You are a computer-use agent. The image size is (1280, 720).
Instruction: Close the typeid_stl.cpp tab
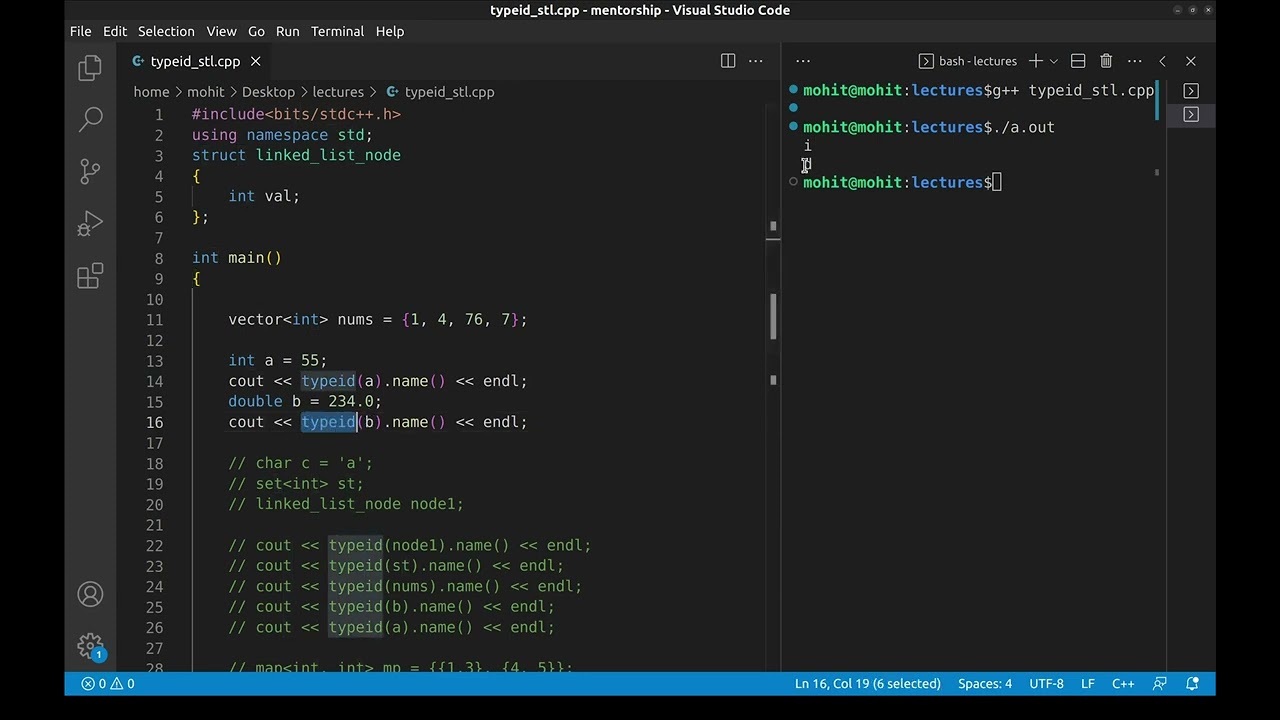[255, 61]
